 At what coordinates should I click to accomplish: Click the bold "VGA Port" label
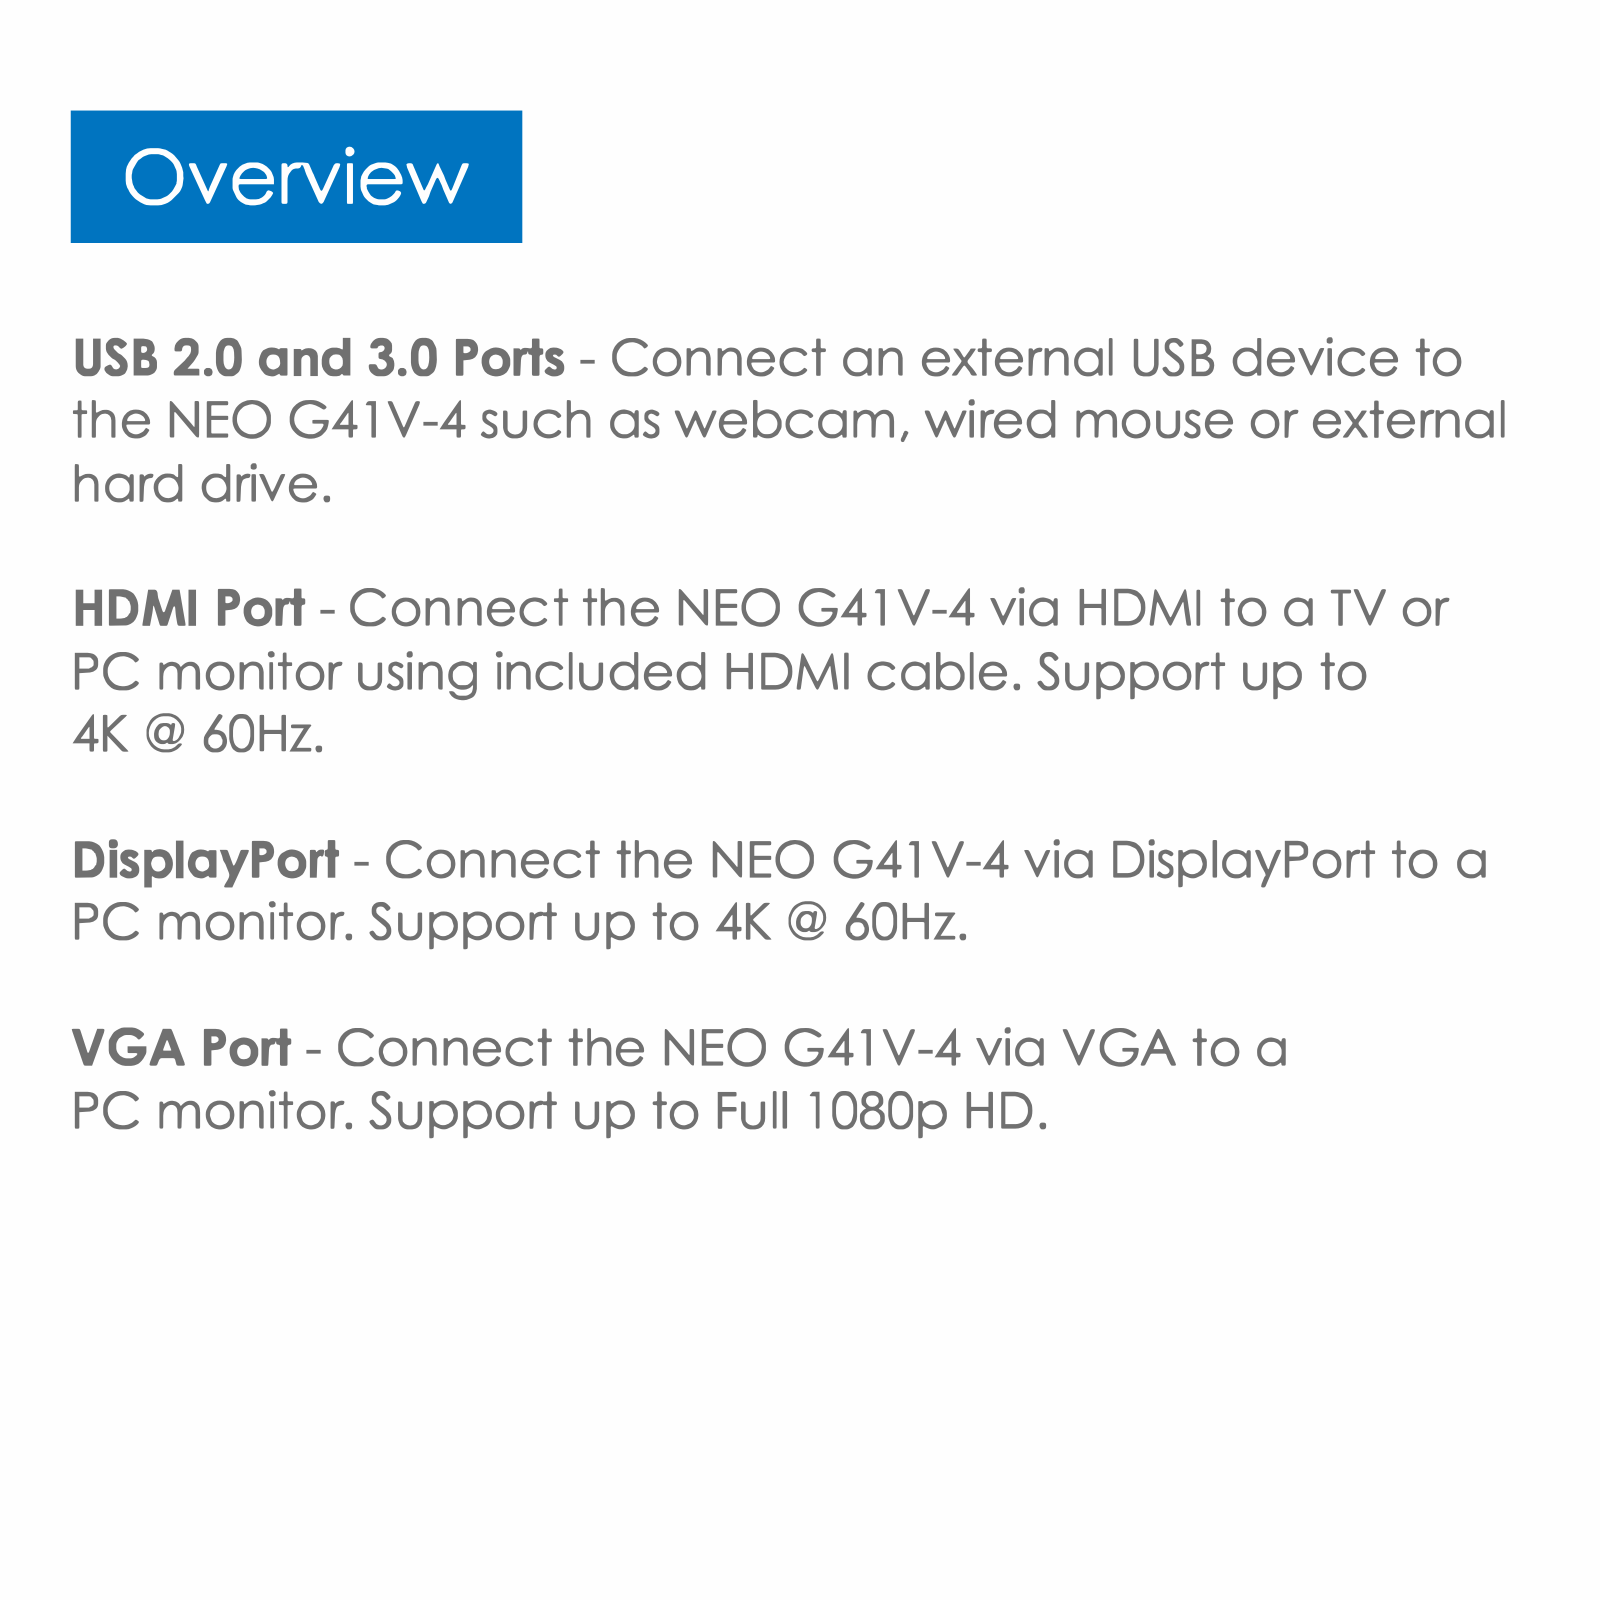181,1049
